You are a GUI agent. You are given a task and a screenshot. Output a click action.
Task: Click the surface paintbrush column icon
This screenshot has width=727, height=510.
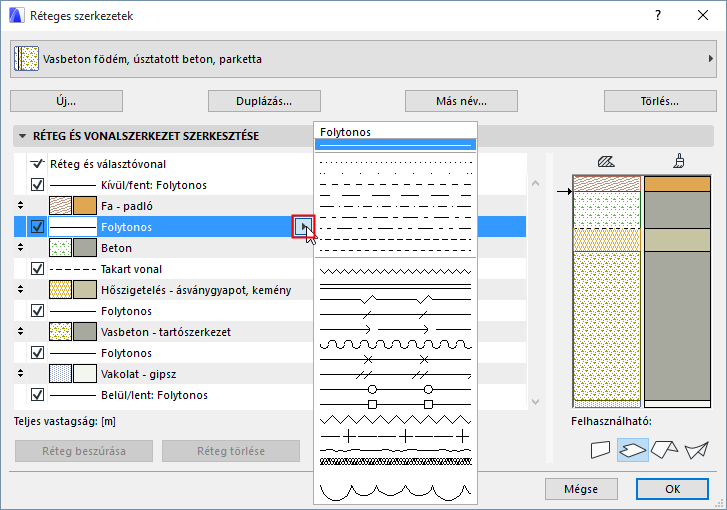coord(678,161)
